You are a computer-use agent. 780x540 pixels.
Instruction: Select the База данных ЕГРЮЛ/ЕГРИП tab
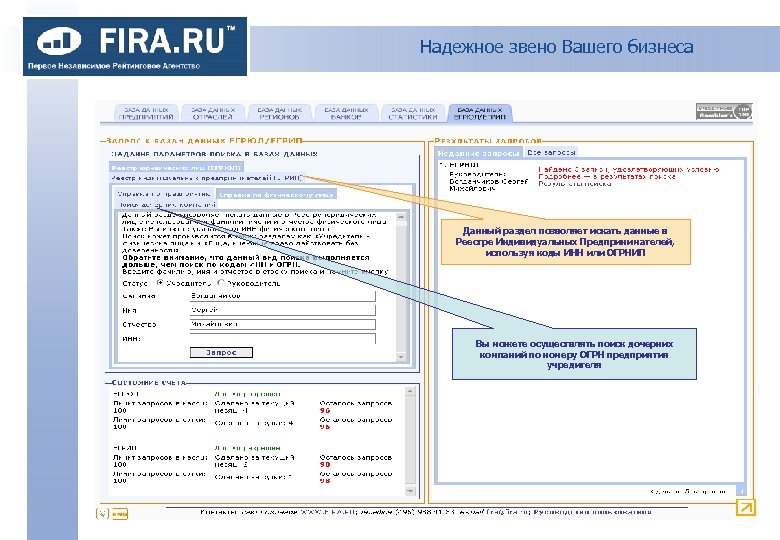480,113
